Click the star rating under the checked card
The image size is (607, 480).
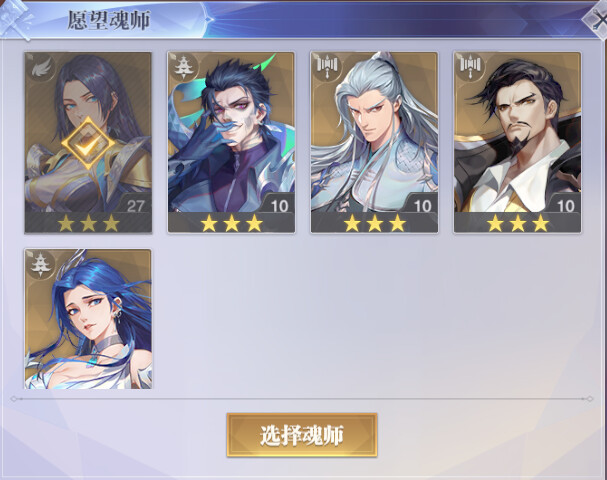(88, 223)
